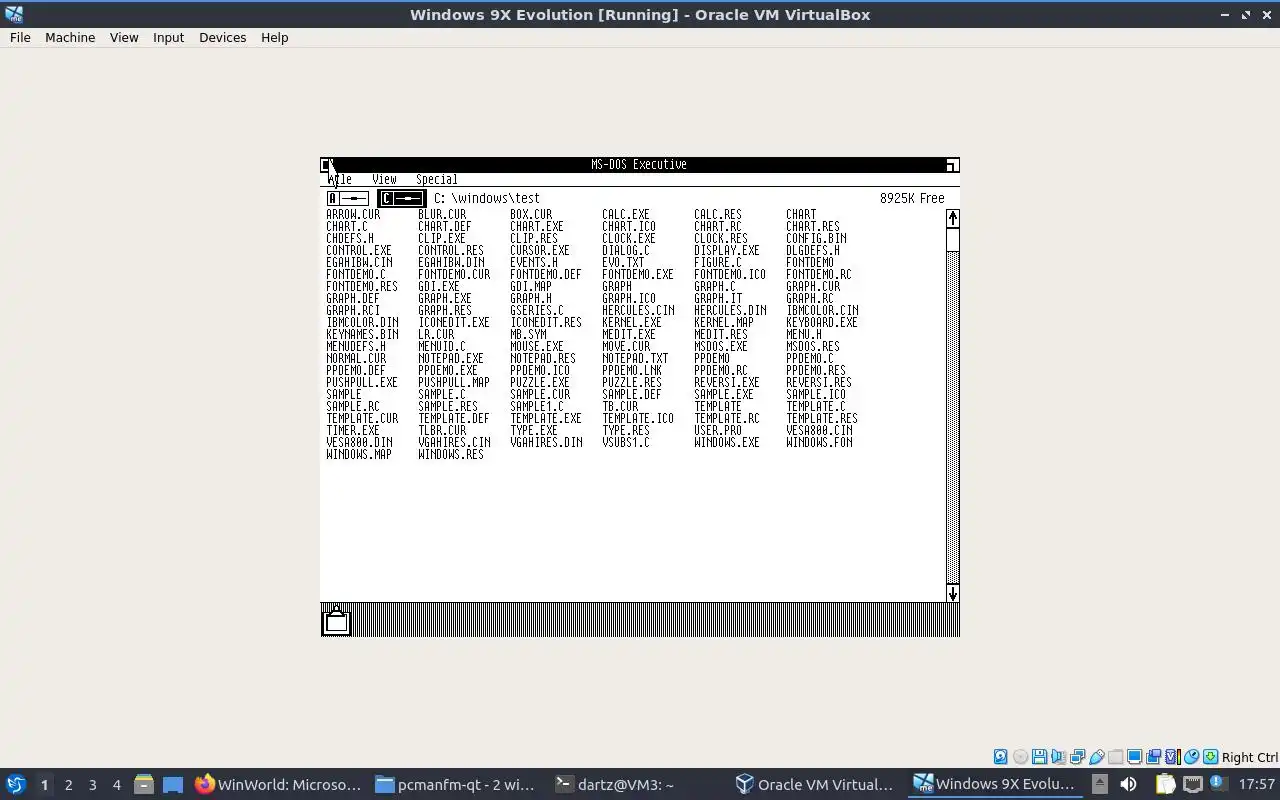Open VirtualBox Input menu
Viewport: 1280px width, 800px height.
168,37
